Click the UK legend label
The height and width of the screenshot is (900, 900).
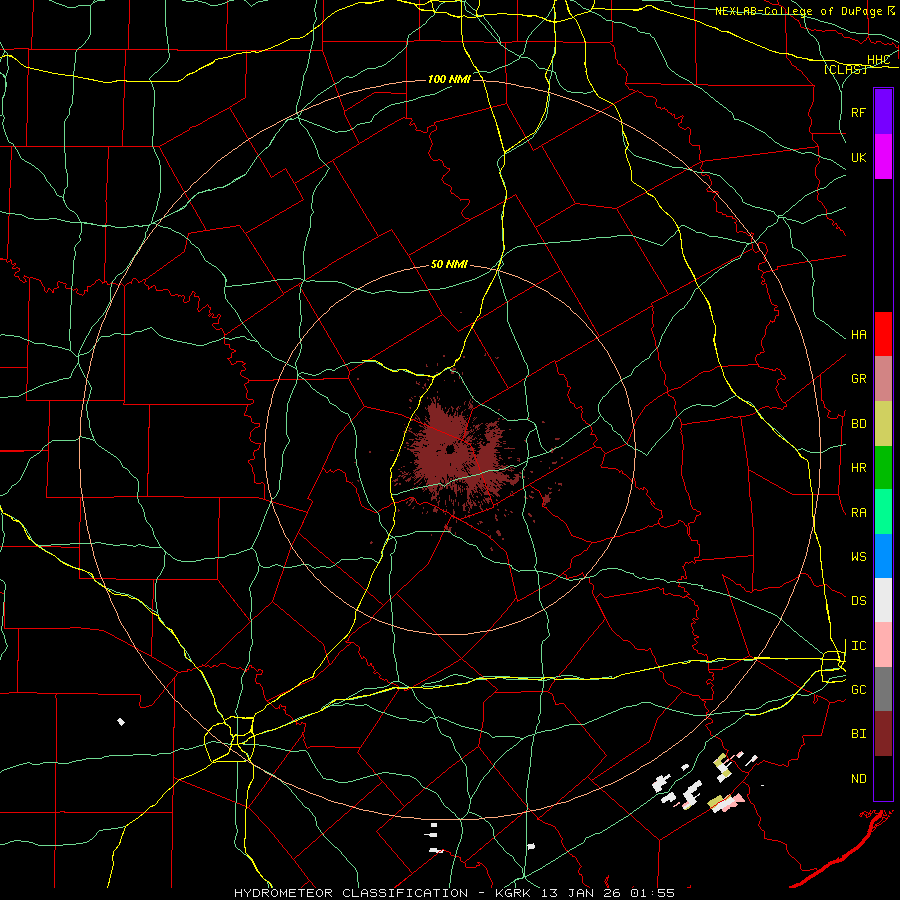[858, 157]
